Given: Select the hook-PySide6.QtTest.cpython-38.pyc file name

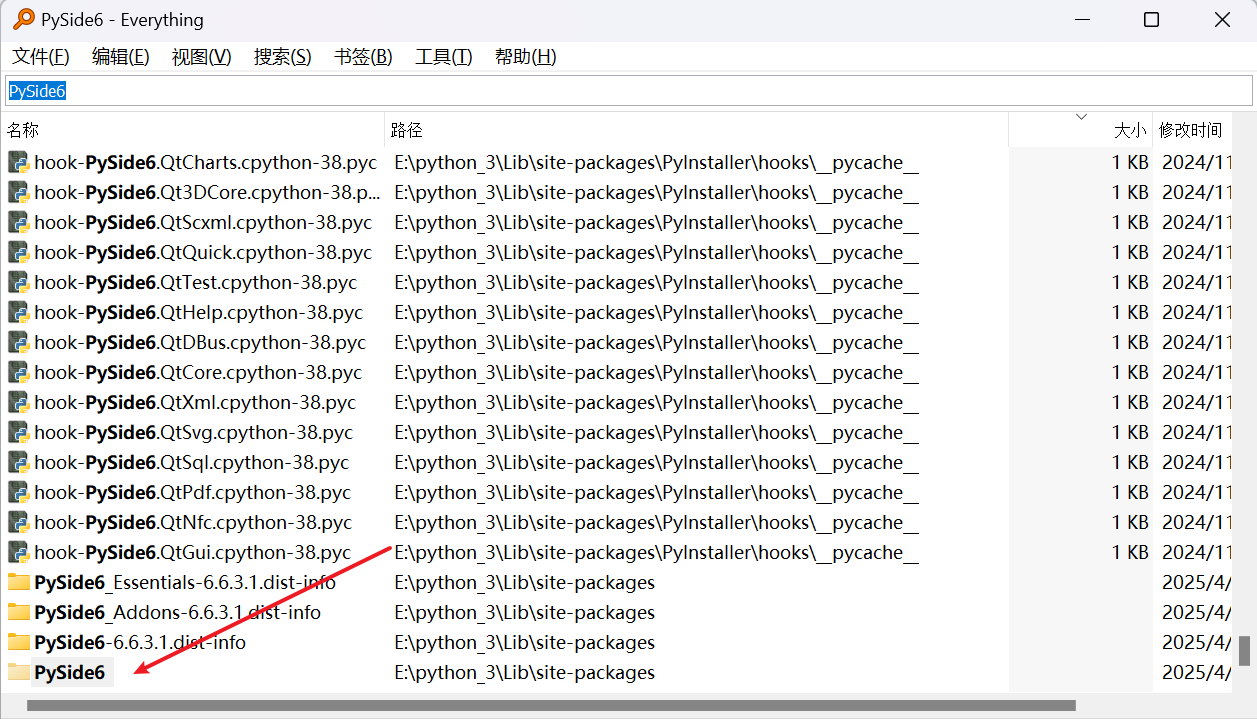Looking at the screenshot, I should pos(195,282).
